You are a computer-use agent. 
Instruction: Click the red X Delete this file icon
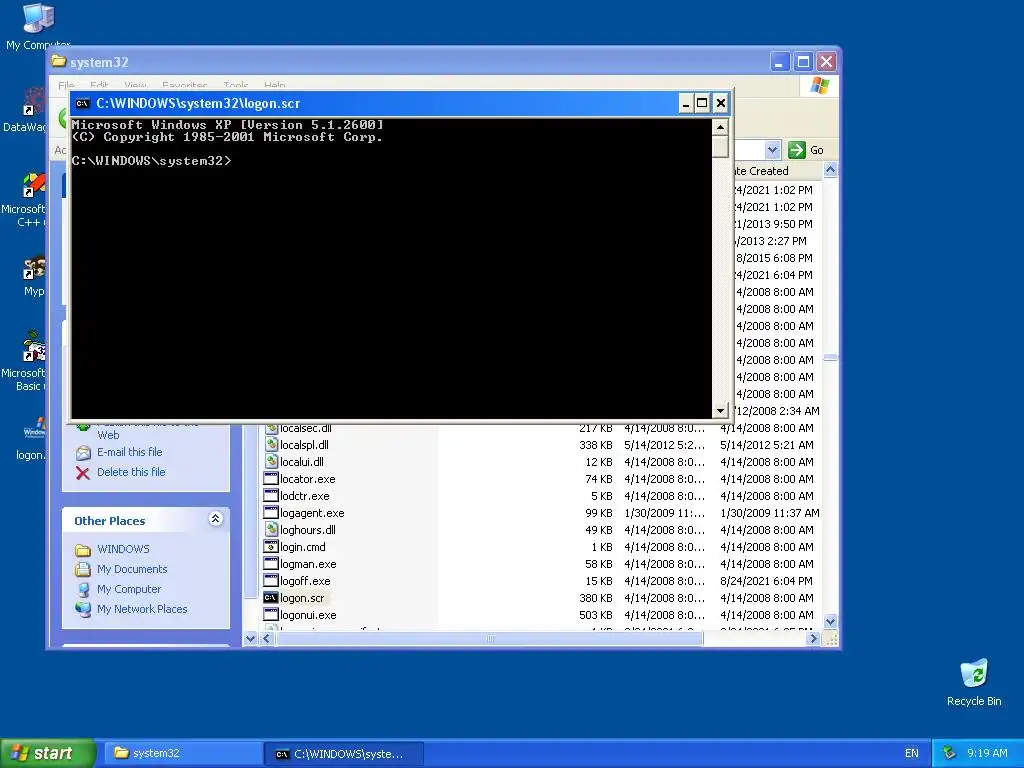(x=83, y=473)
